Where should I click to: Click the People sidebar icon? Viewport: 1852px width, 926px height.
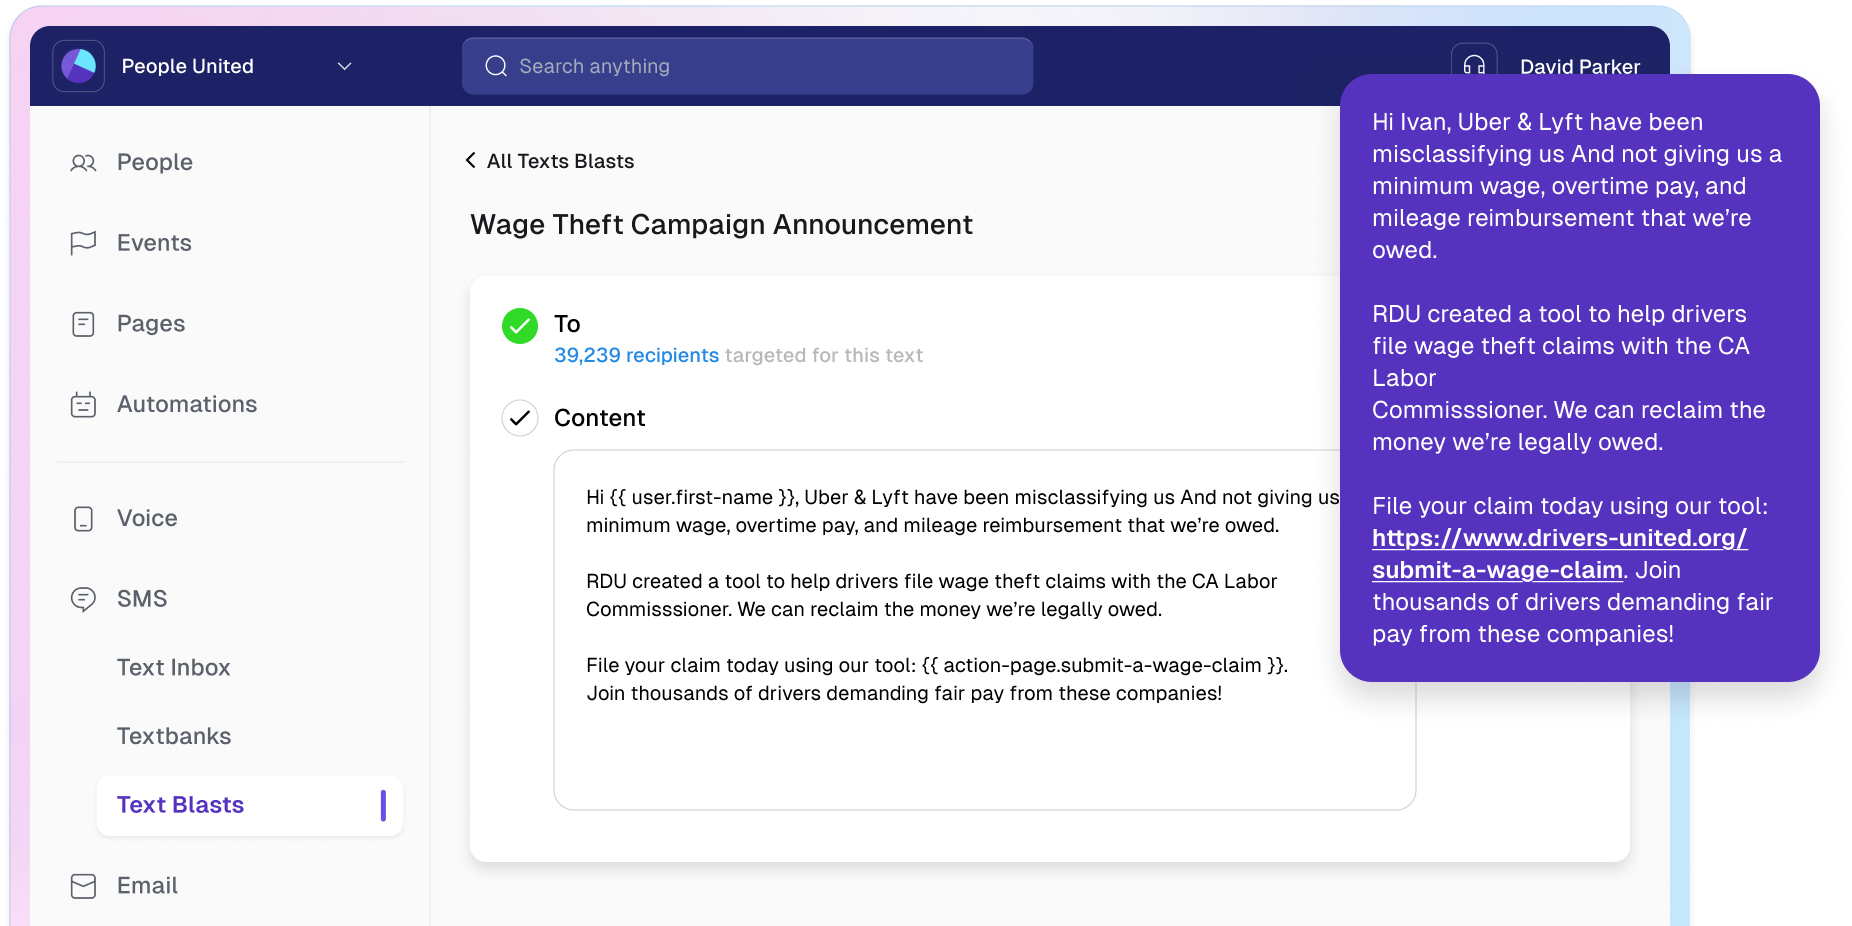coord(84,162)
